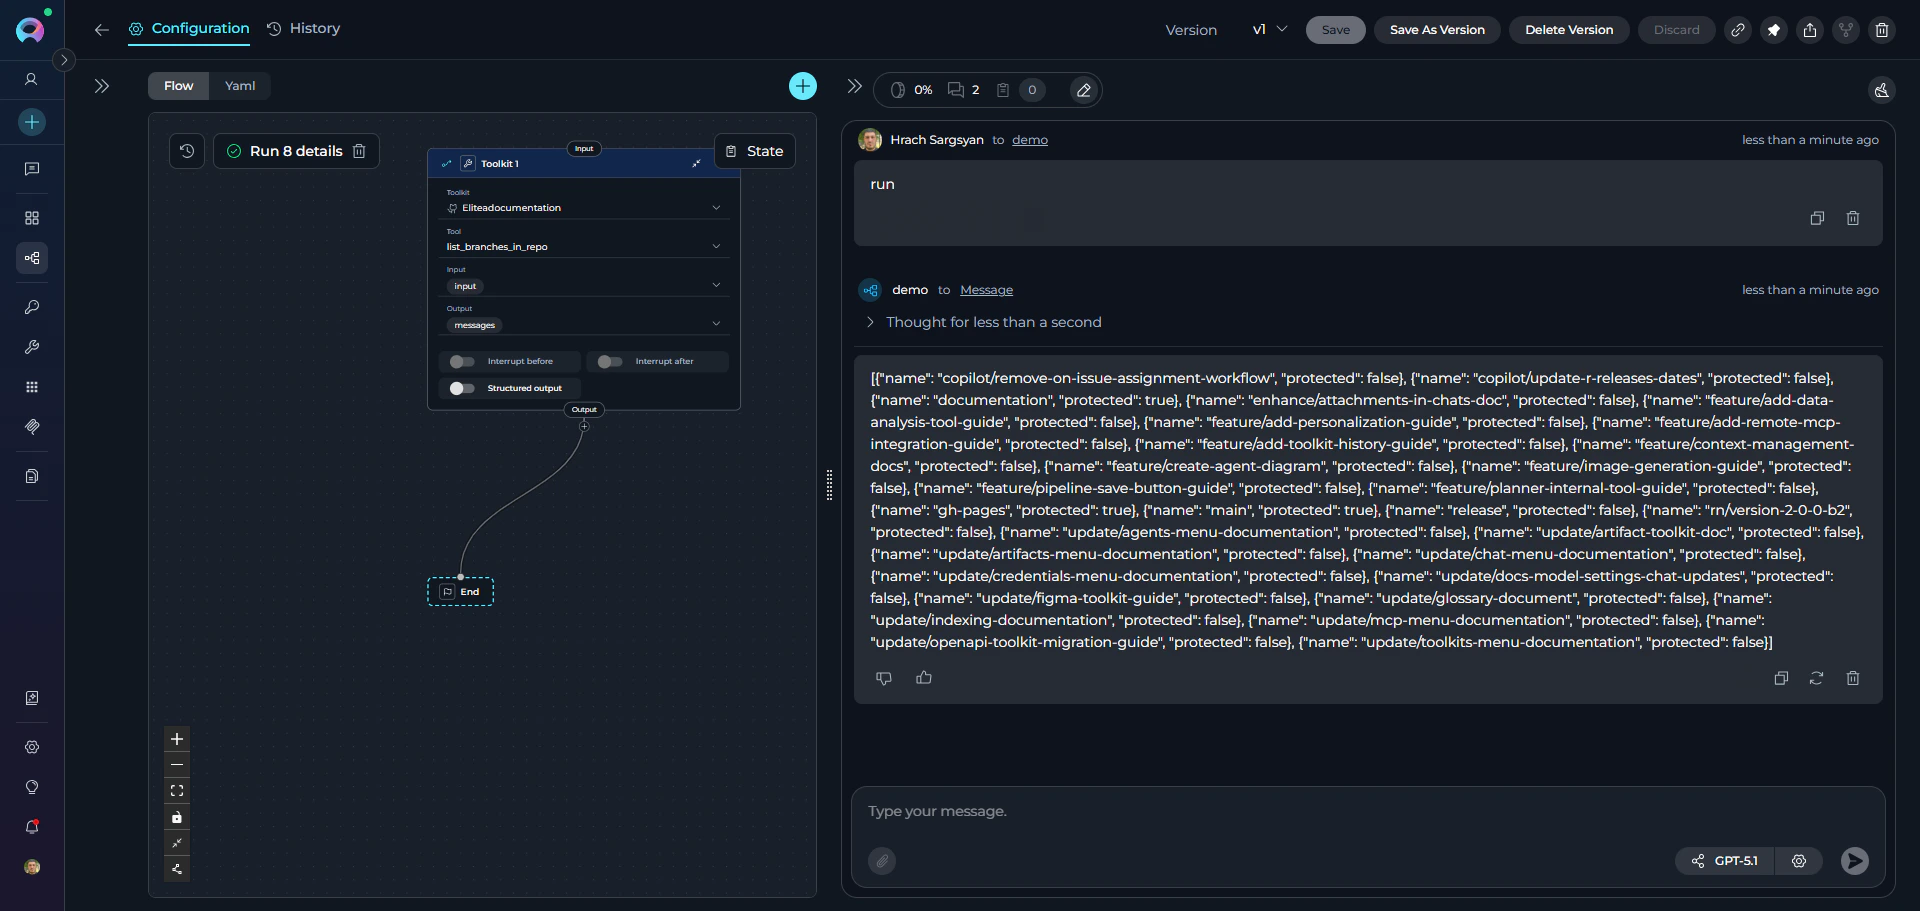This screenshot has height=911, width=1920.
Task: Delete the demo response message
Action: point(1853,678)
